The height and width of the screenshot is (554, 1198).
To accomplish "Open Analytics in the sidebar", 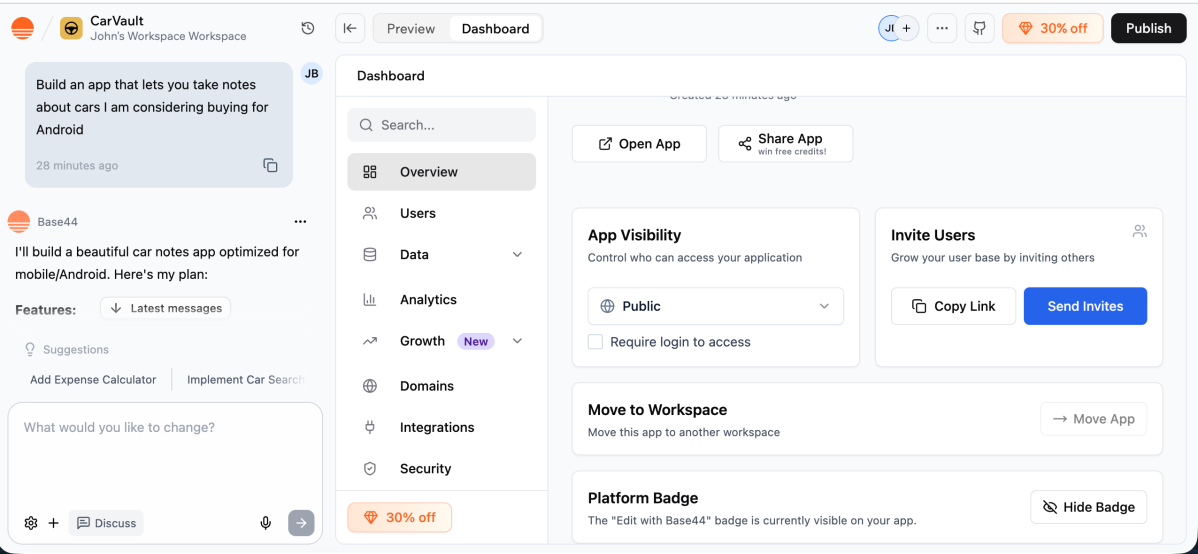I will 442,300.
